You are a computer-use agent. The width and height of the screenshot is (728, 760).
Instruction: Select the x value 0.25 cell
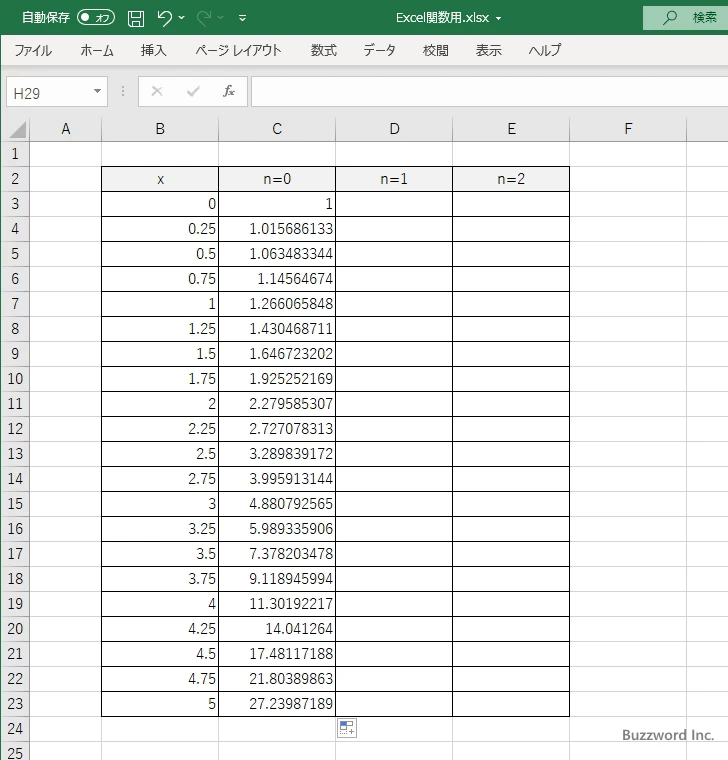pos(160,229)
